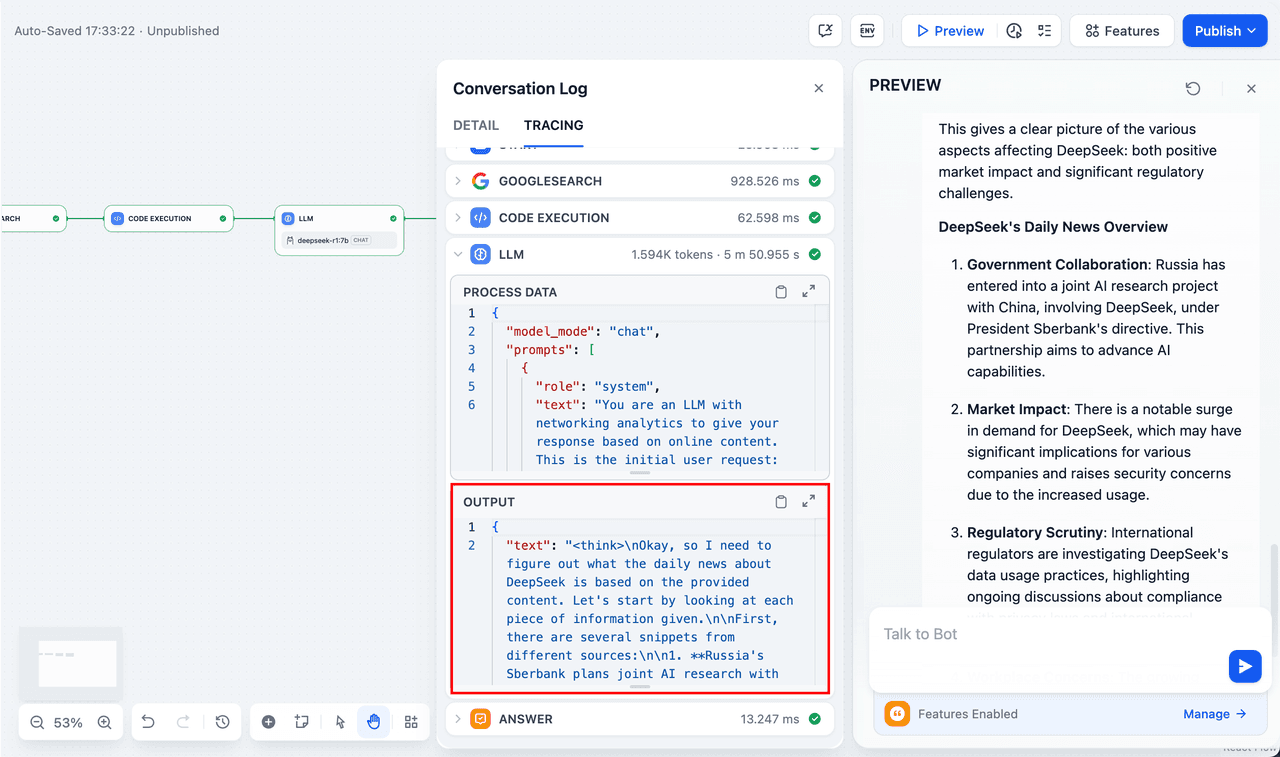
Task: Open the Manage features link
Action: pyautogui.click(x=1214, y=714)
